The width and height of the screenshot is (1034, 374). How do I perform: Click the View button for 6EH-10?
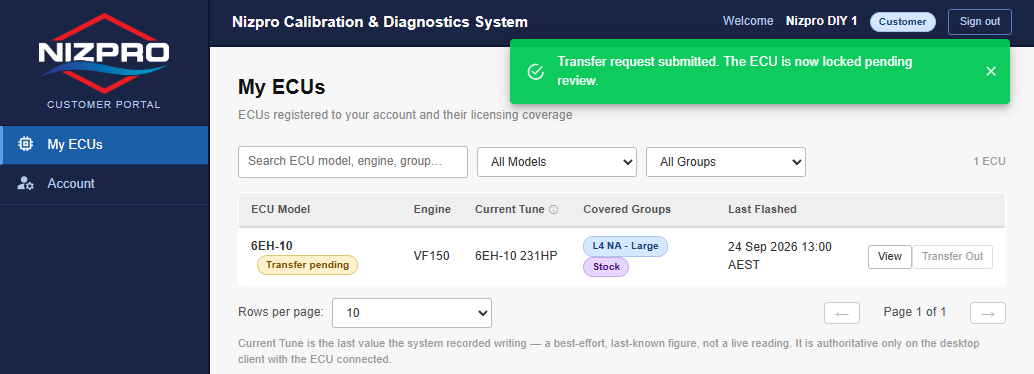[x=890, y=257]
